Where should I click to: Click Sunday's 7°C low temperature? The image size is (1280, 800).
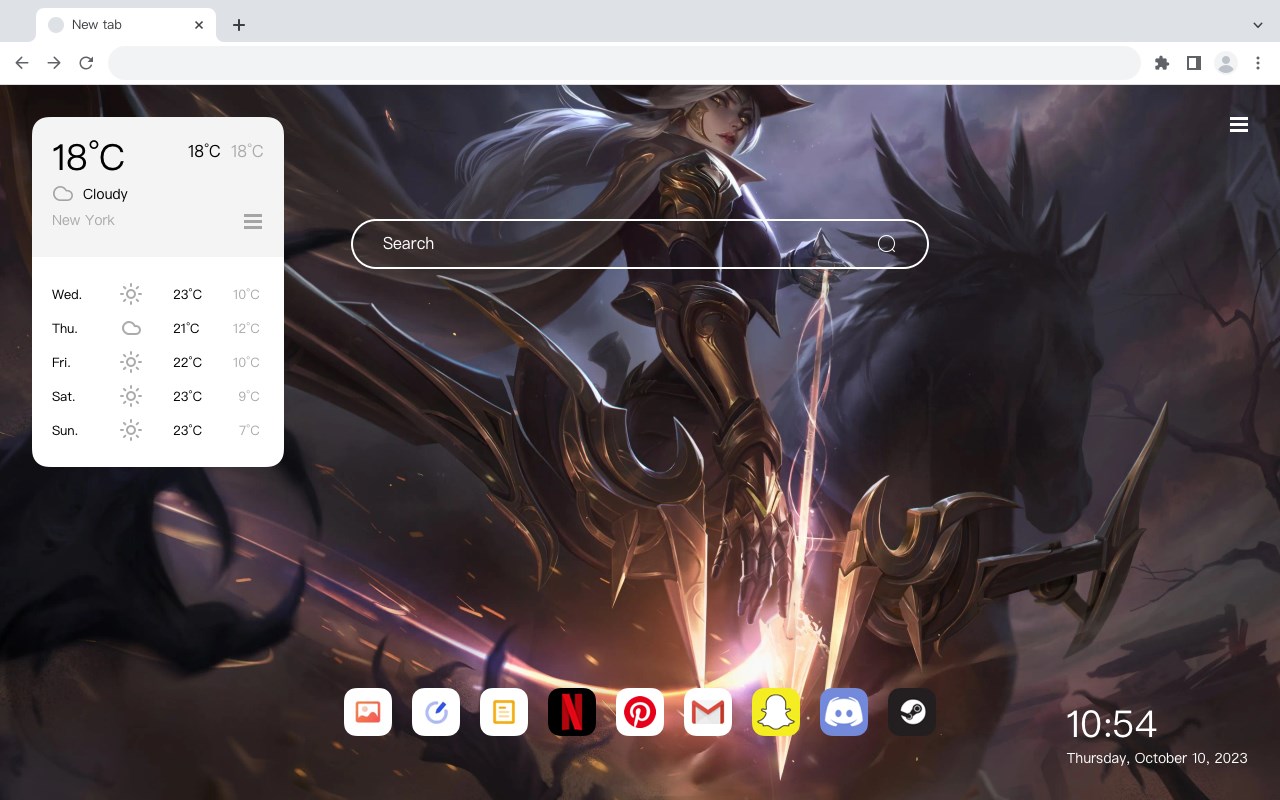[249, 430]
